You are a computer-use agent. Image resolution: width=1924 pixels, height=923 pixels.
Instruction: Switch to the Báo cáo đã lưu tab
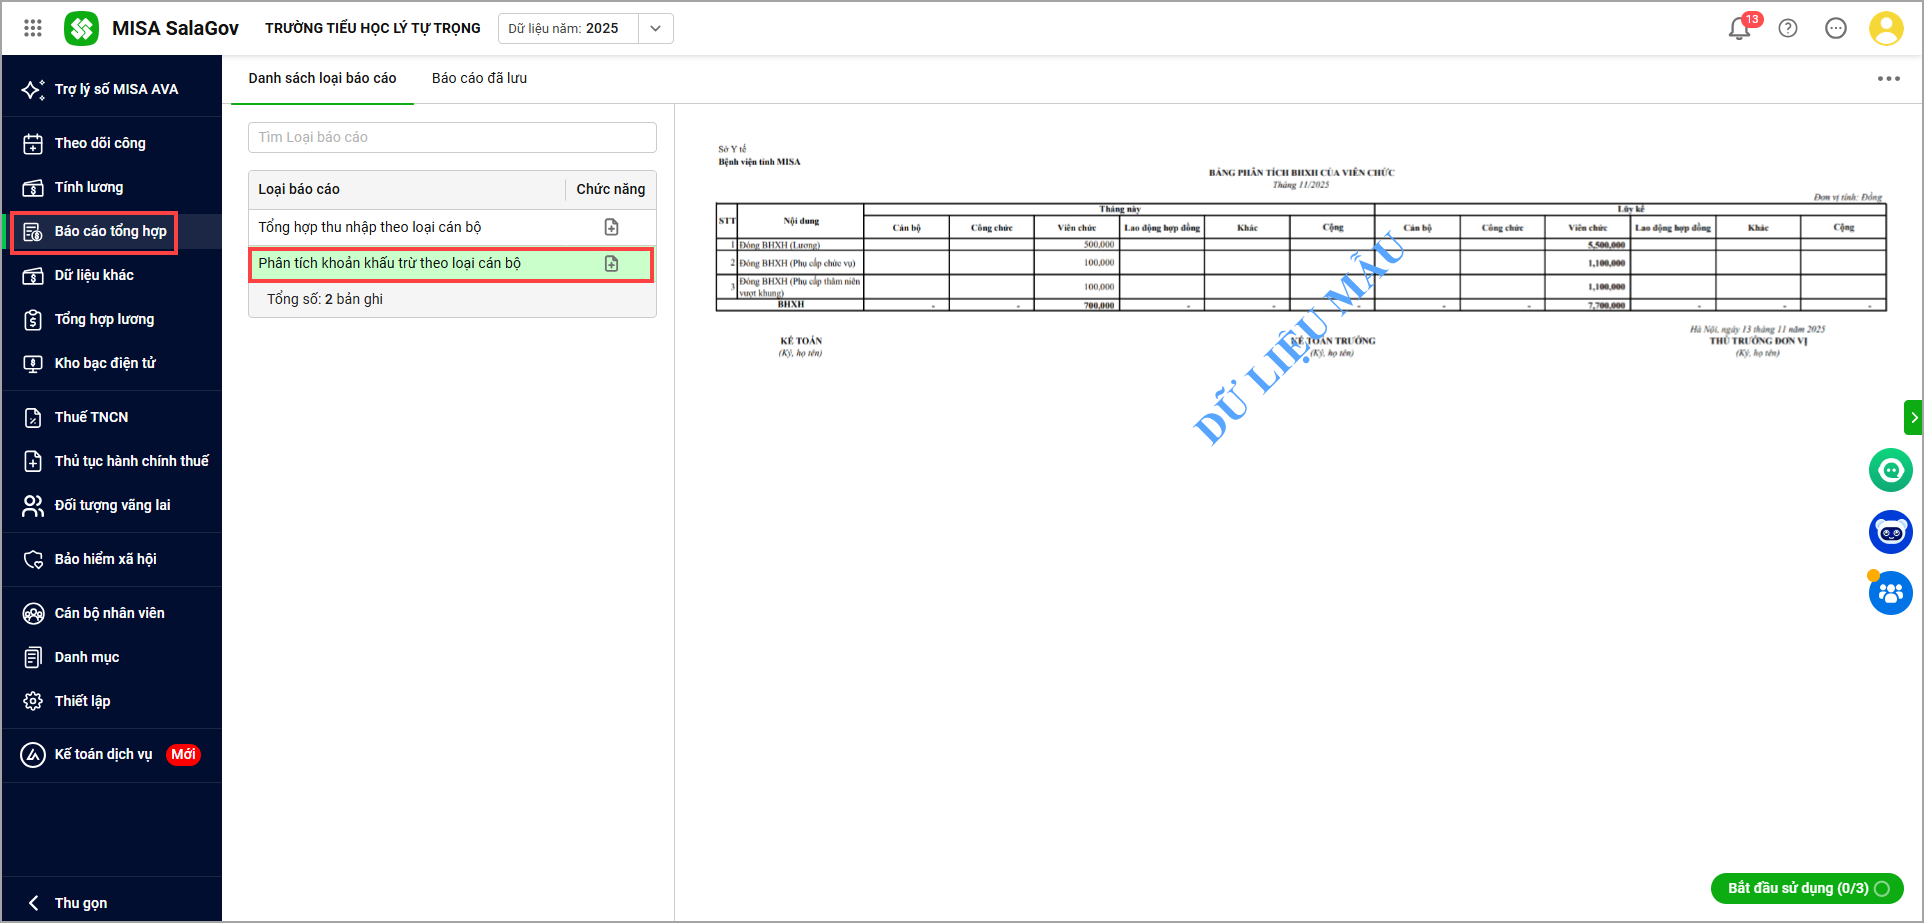tap(479, 78)
